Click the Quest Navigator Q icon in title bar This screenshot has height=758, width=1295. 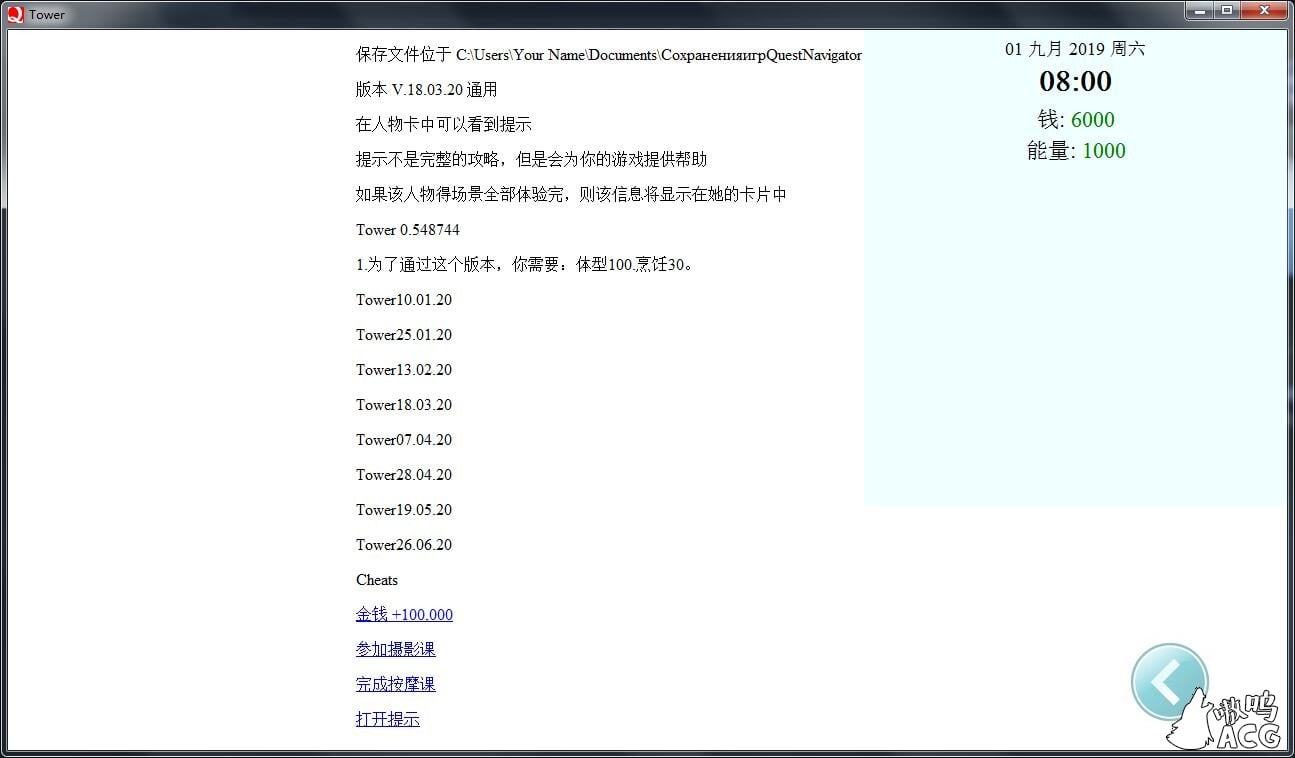pos(14,14)
